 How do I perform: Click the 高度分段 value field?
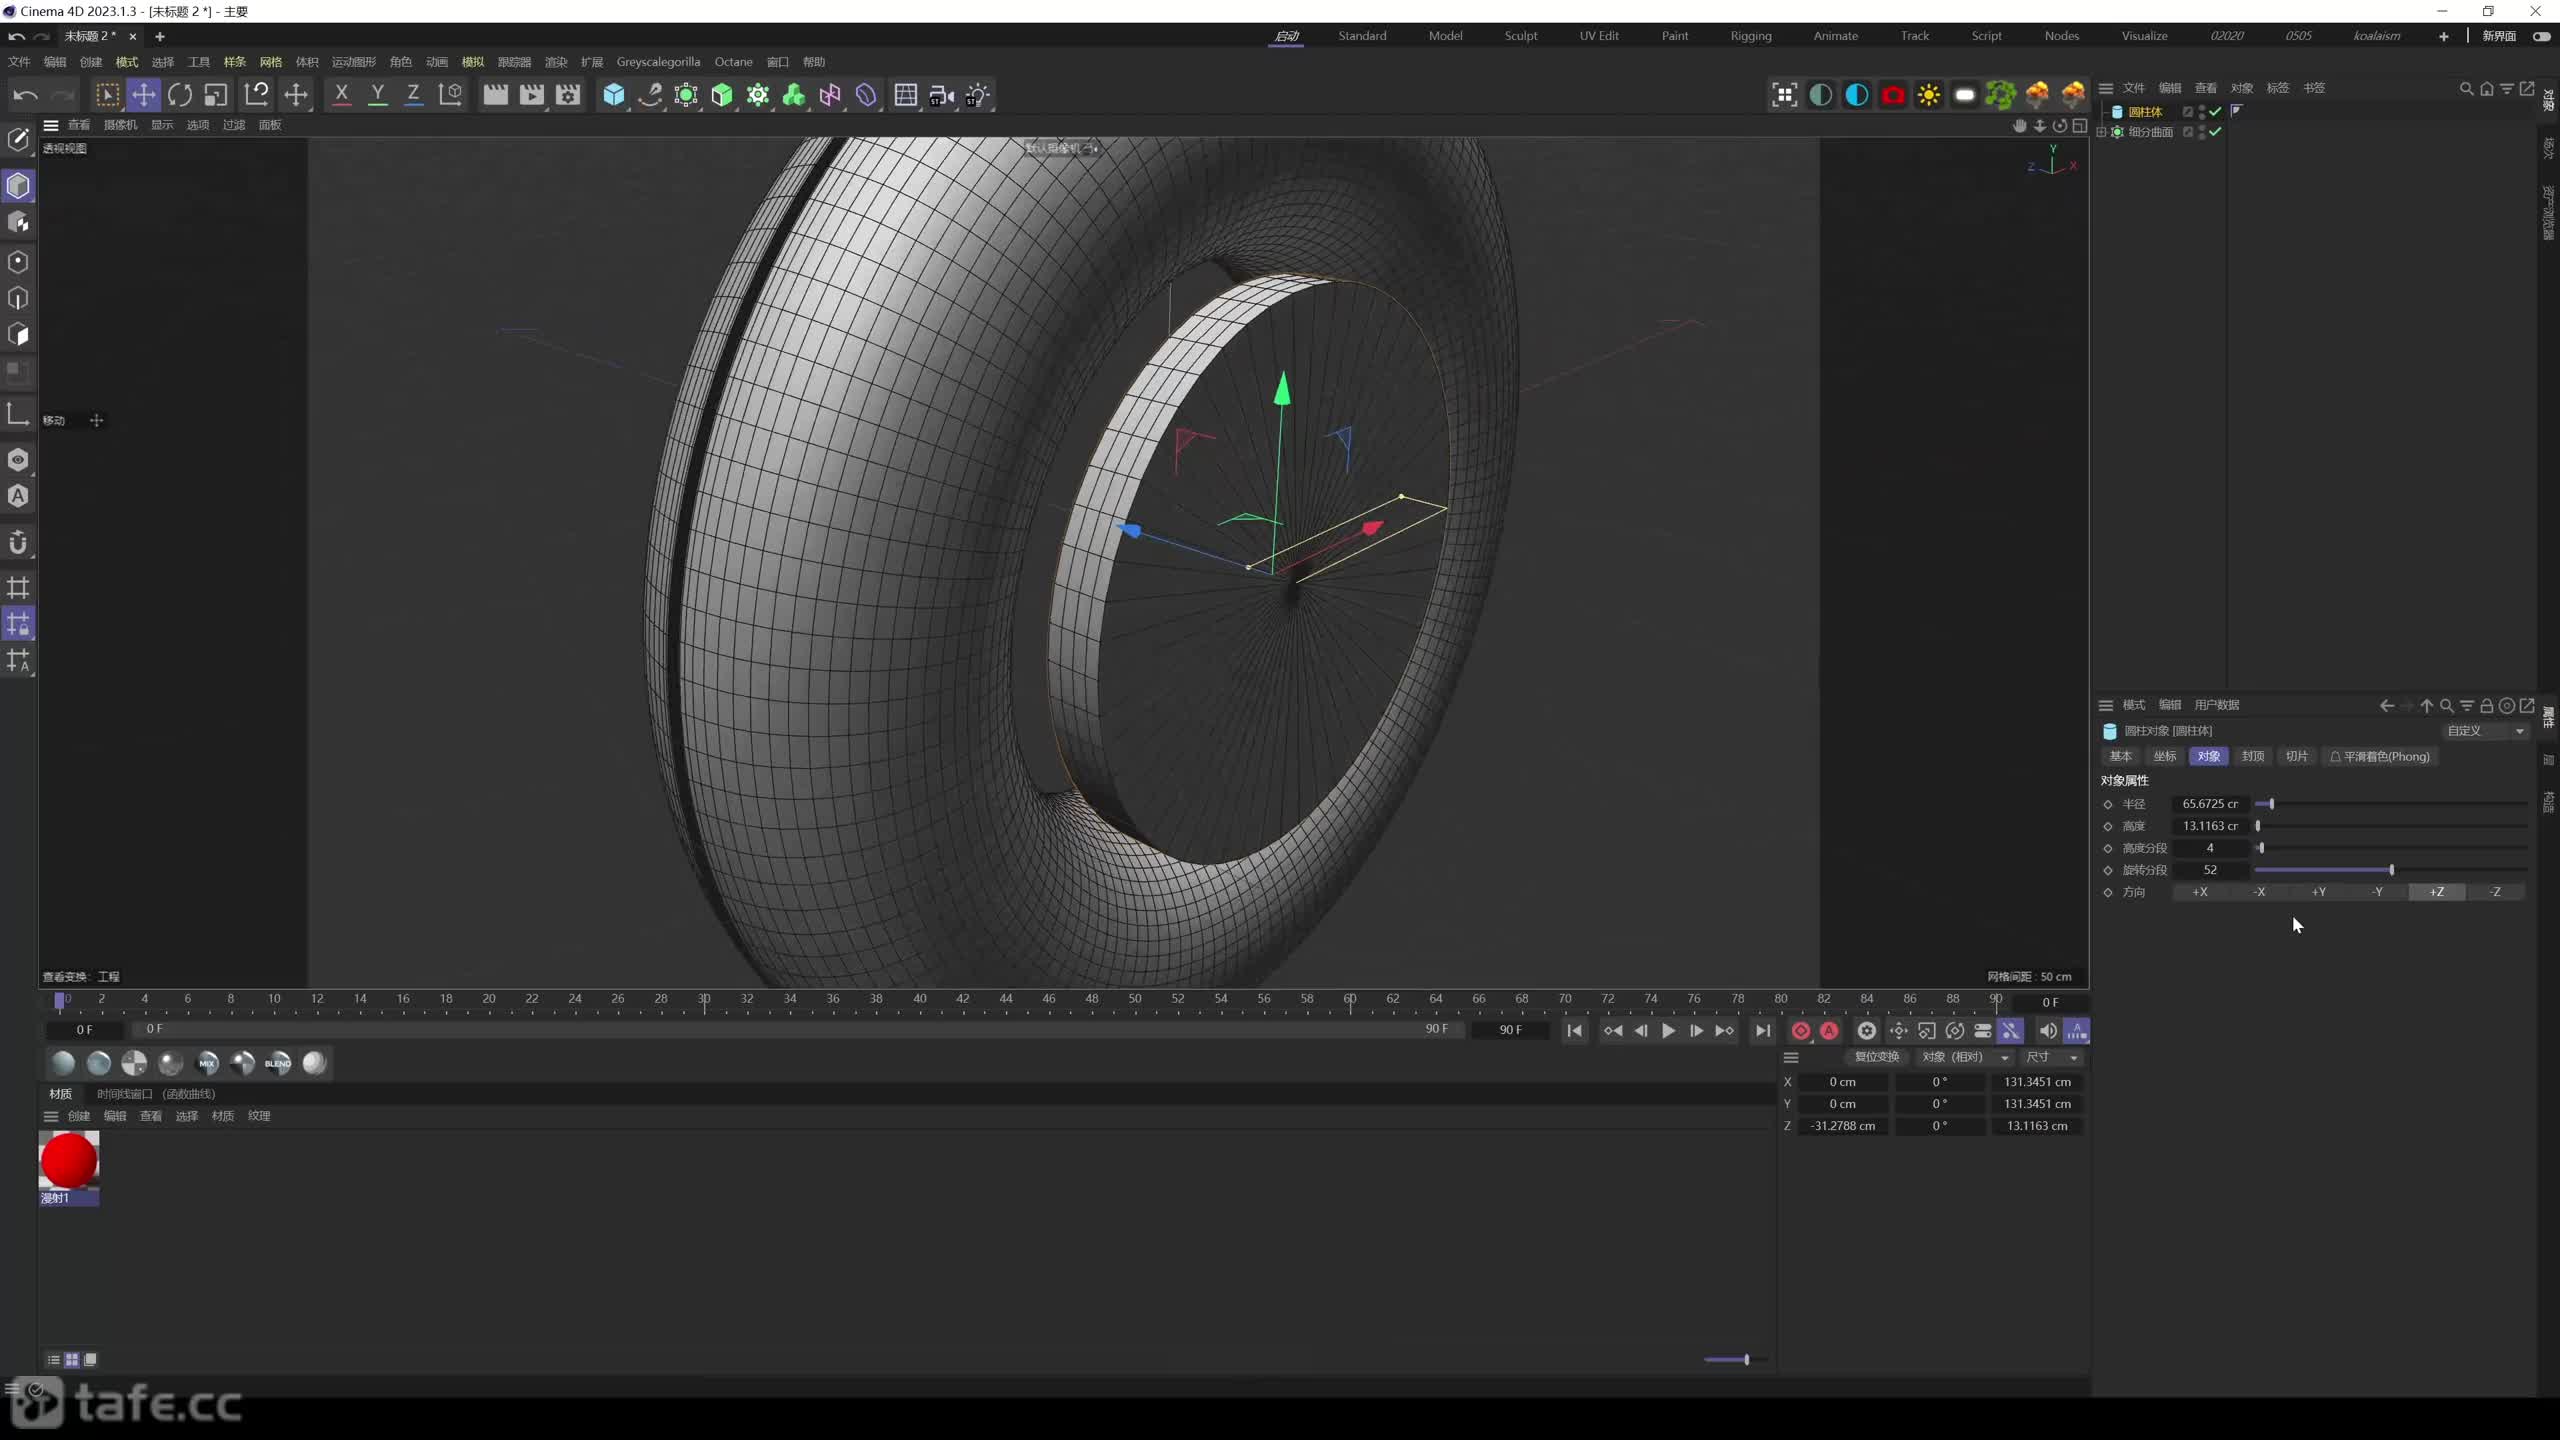tap(2210, 848)
